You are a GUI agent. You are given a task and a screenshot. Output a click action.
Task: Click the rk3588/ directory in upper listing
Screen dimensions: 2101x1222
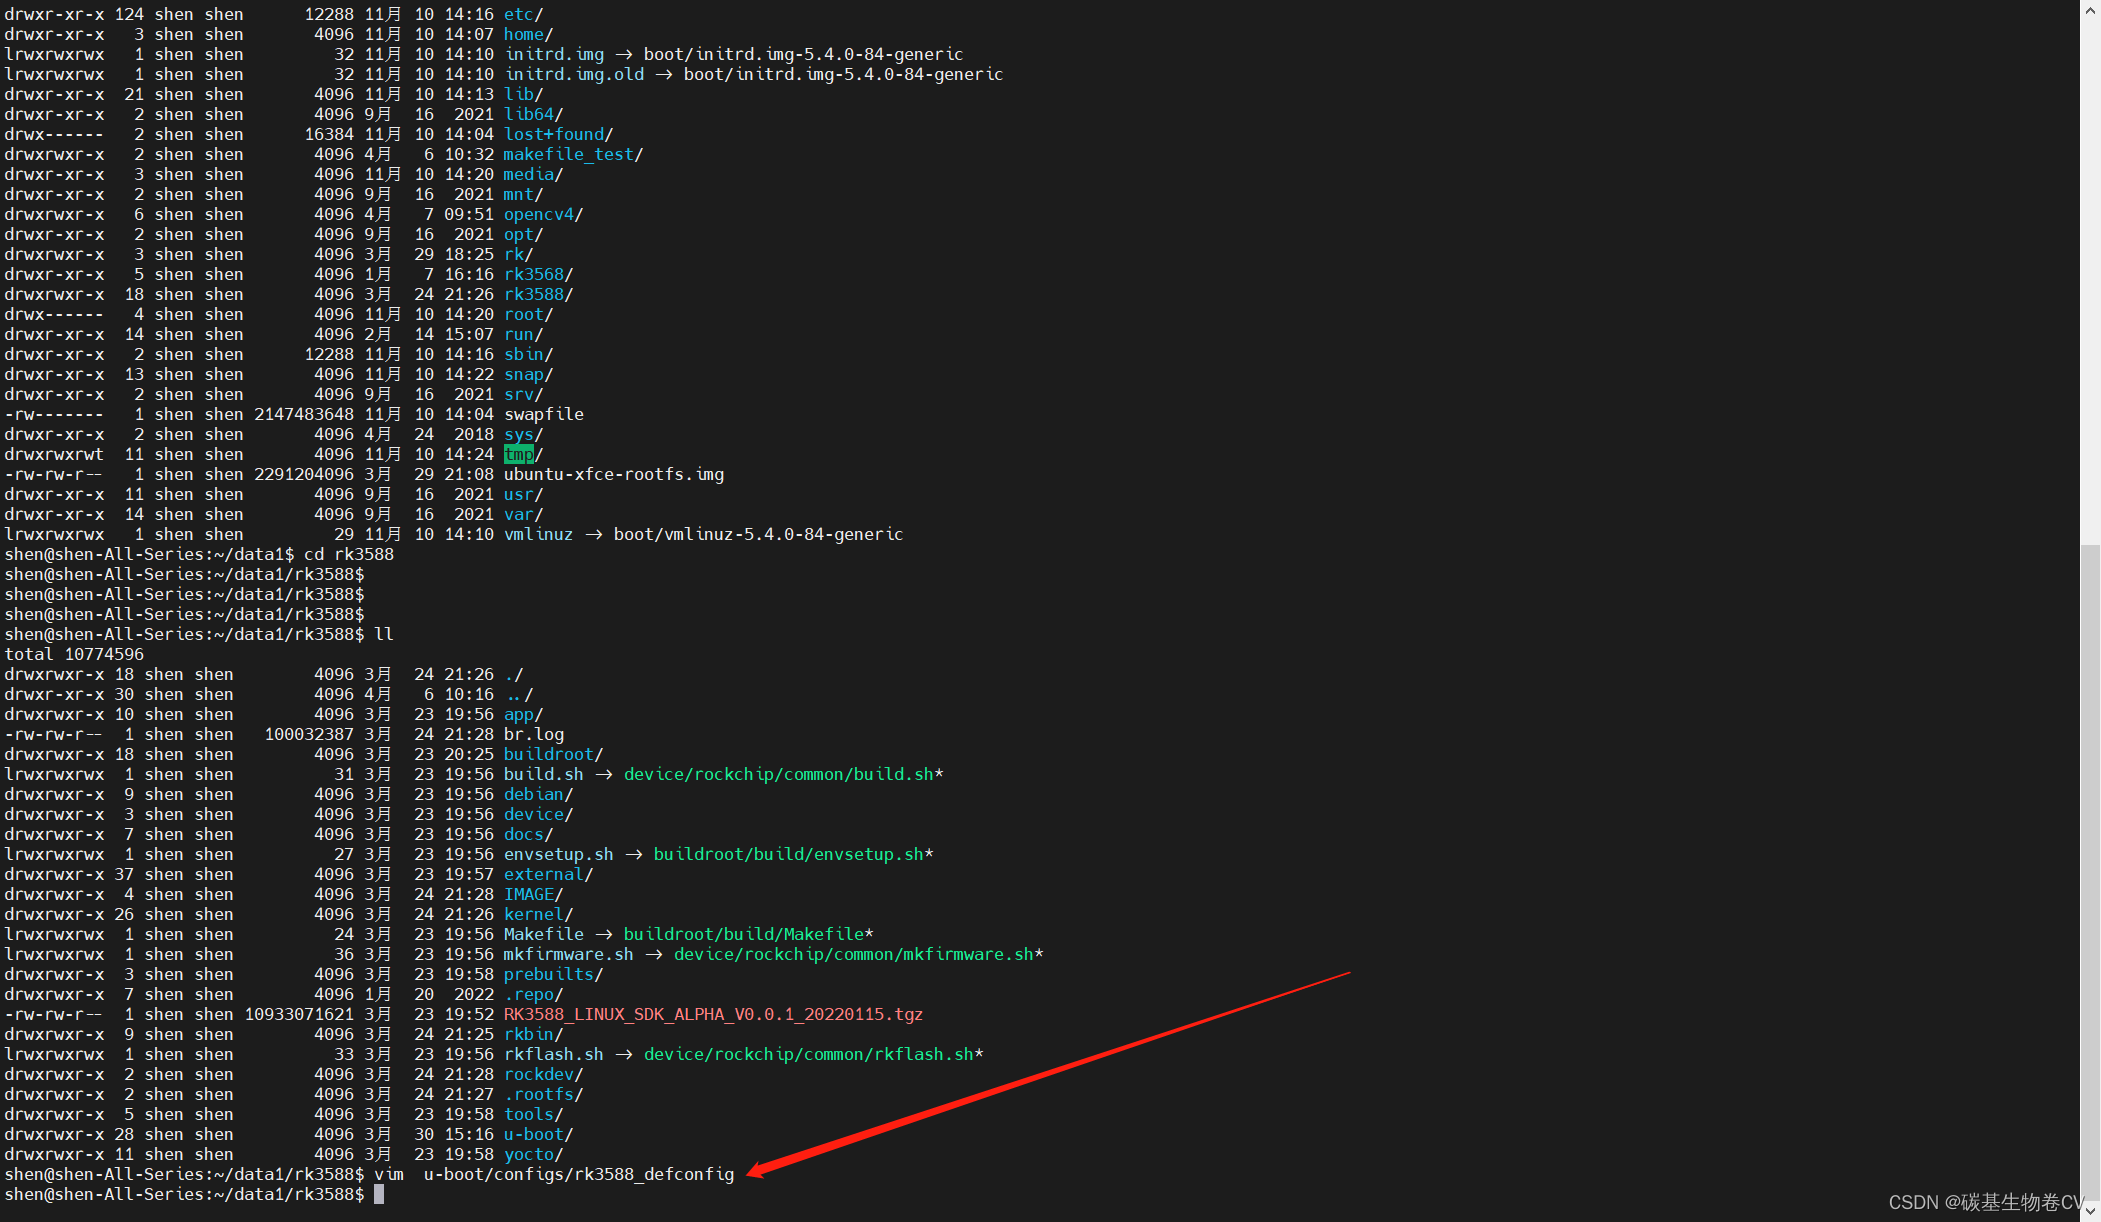click(539, 294)
